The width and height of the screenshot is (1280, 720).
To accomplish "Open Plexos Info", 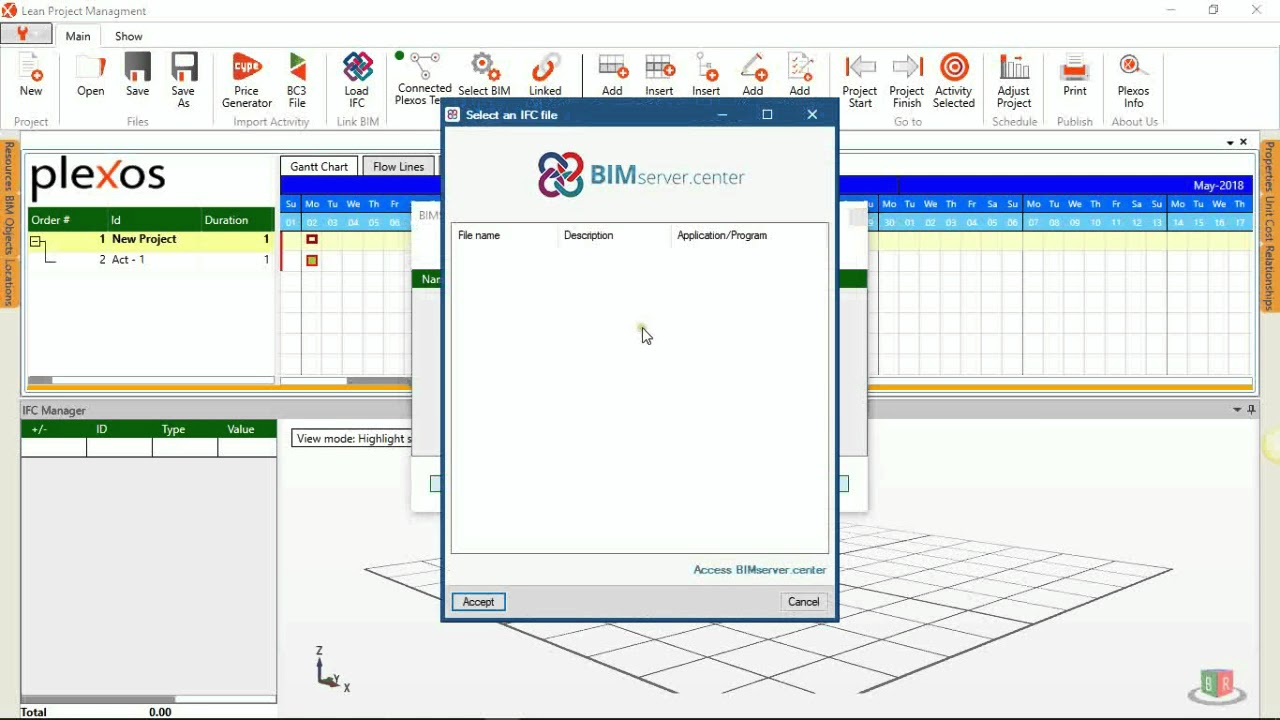I will pos(1133,68).
